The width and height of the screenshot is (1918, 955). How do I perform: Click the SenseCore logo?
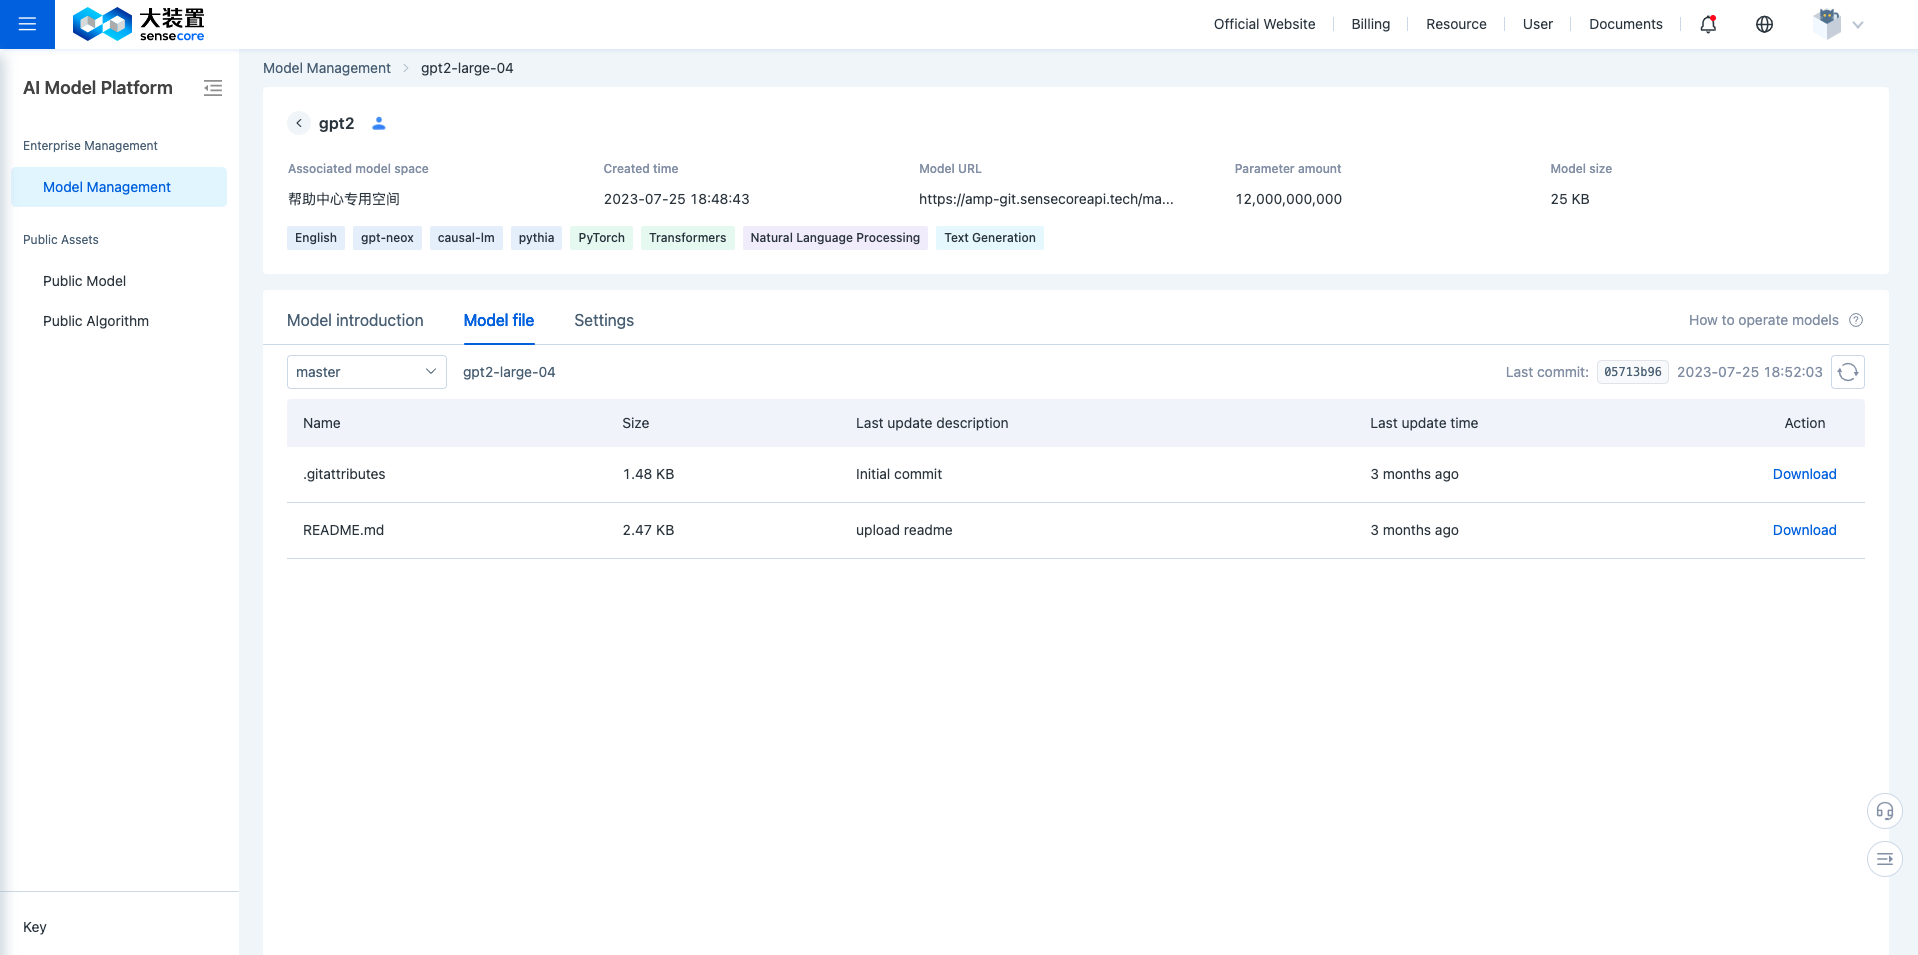point(138,24)
